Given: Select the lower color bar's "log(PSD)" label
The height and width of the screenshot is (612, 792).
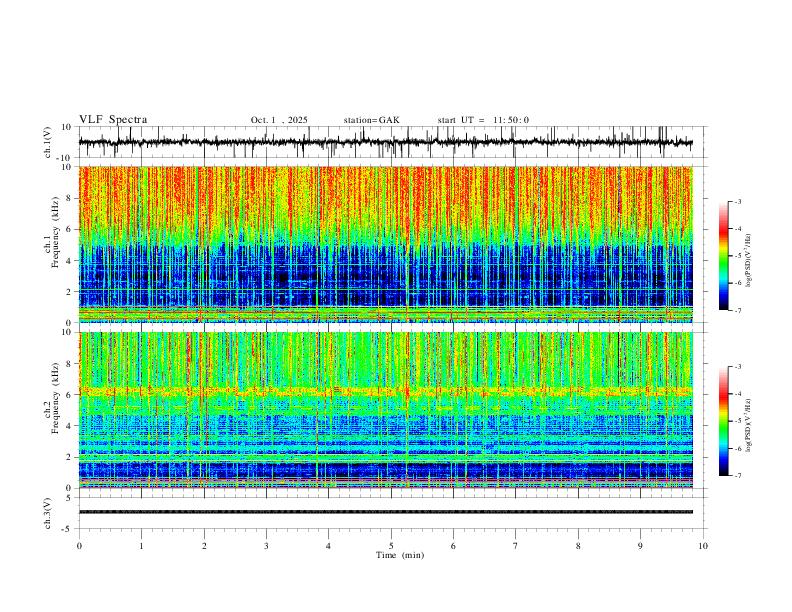Looking at the screenshot, I should [x=748, y=425].
